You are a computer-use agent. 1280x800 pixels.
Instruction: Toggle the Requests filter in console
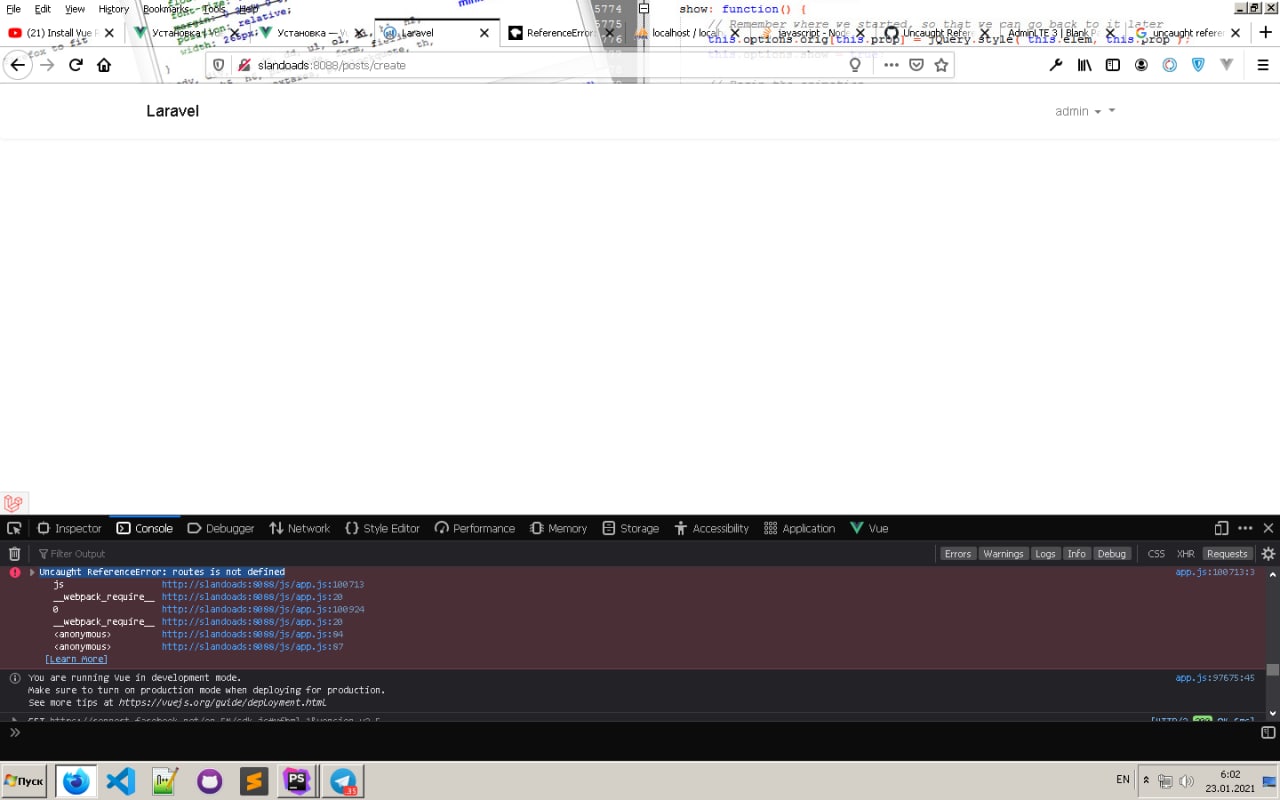click(x=1227, y=554)
